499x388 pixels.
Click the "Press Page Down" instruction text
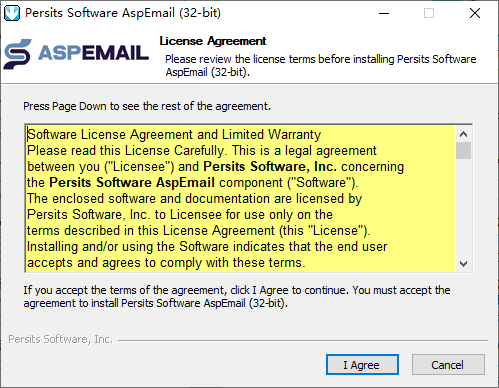[147, 106]
